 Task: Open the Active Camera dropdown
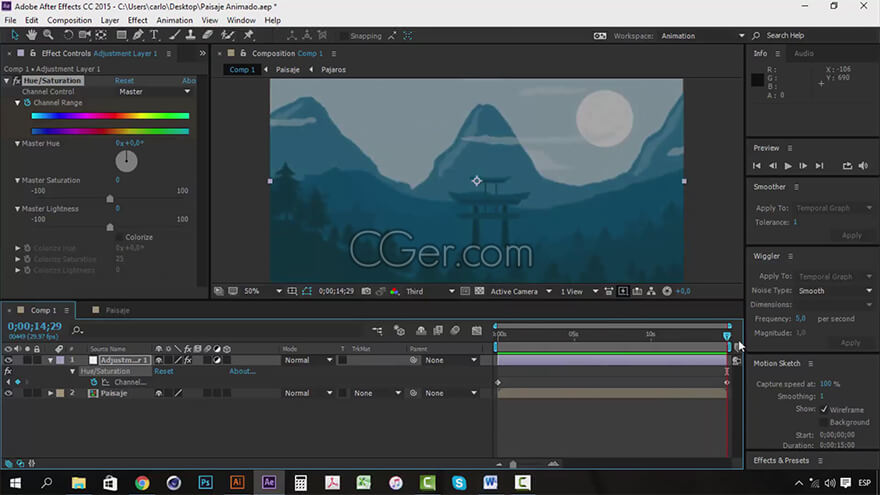click(521, 291)
